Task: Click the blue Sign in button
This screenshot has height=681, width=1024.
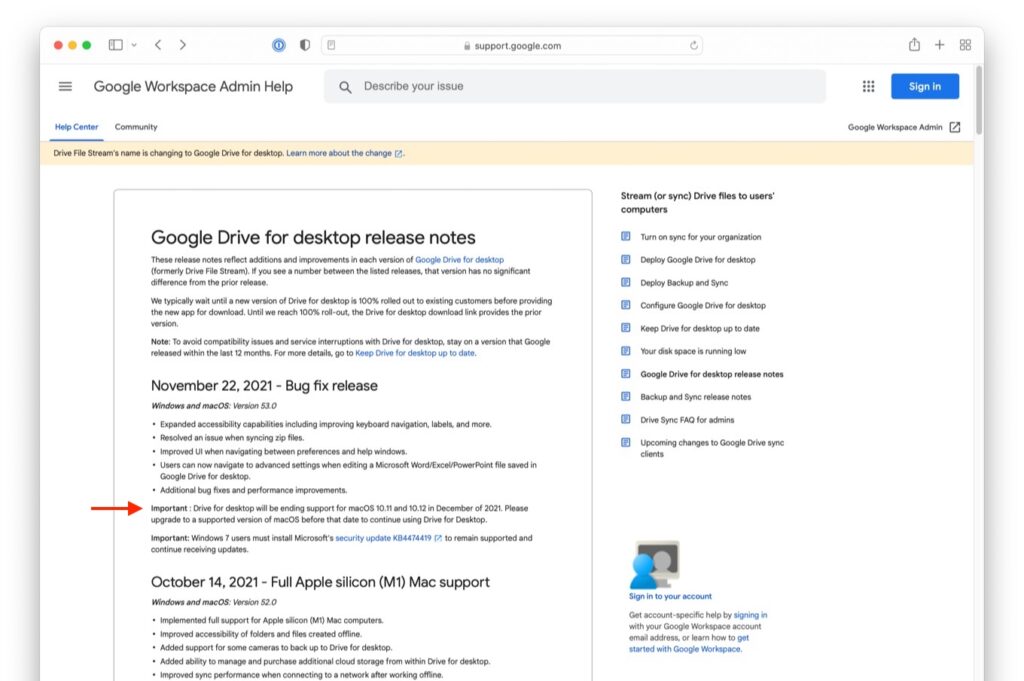Action: point(924,86)
